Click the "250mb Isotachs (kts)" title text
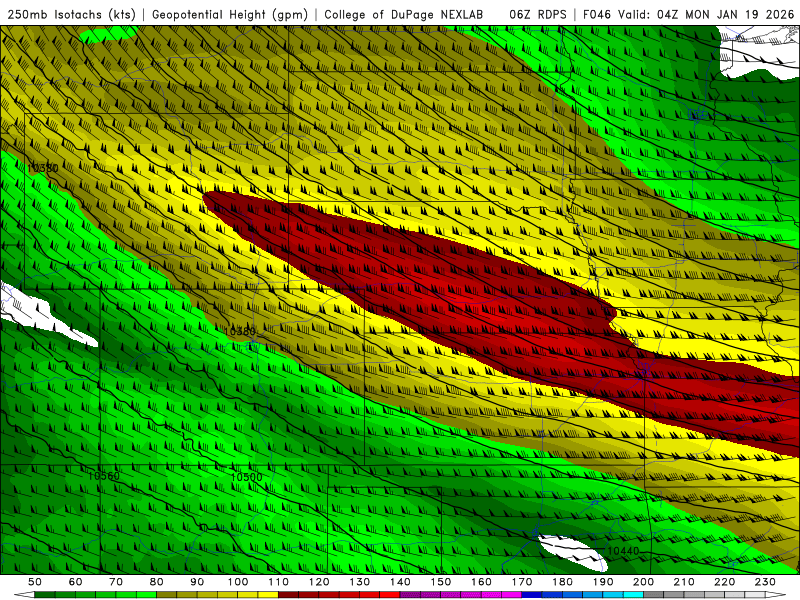 coord(71,14)
